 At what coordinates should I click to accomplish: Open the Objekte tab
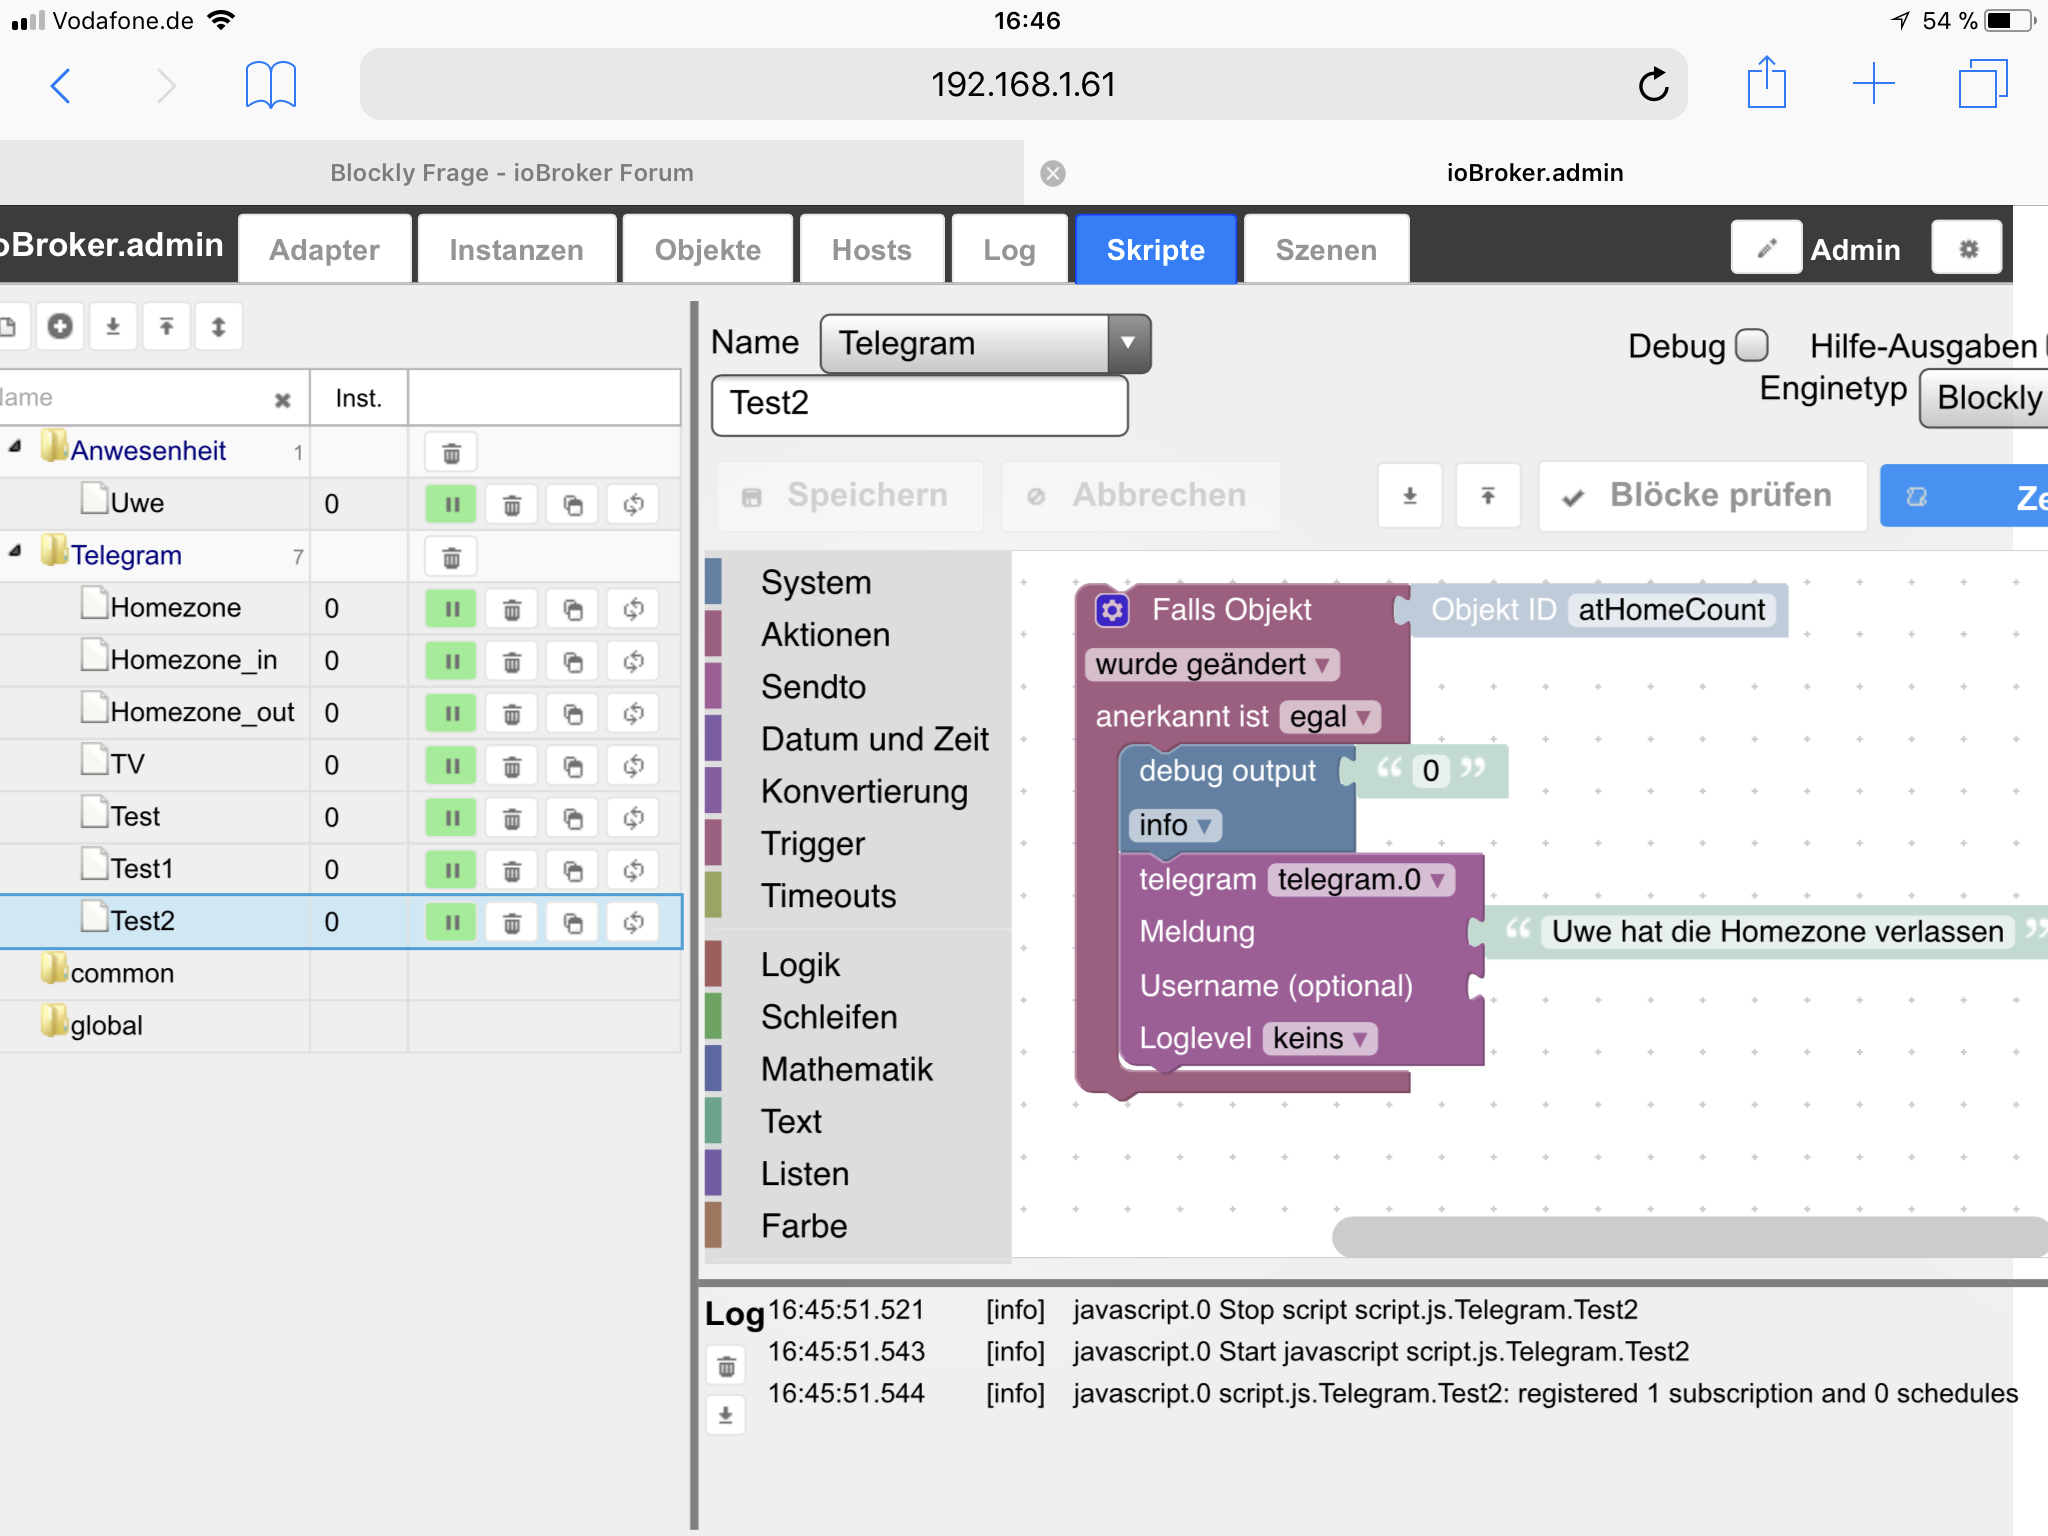tap(707, 250)
